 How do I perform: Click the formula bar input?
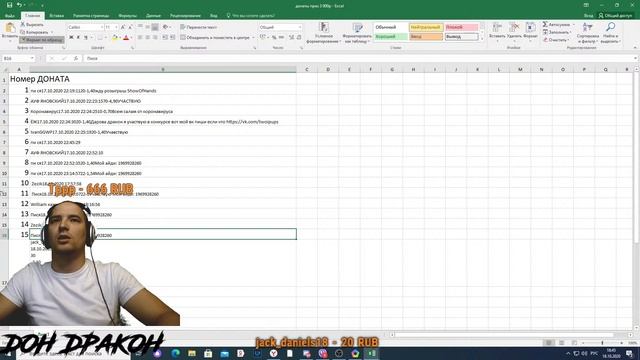pos(359,58)
